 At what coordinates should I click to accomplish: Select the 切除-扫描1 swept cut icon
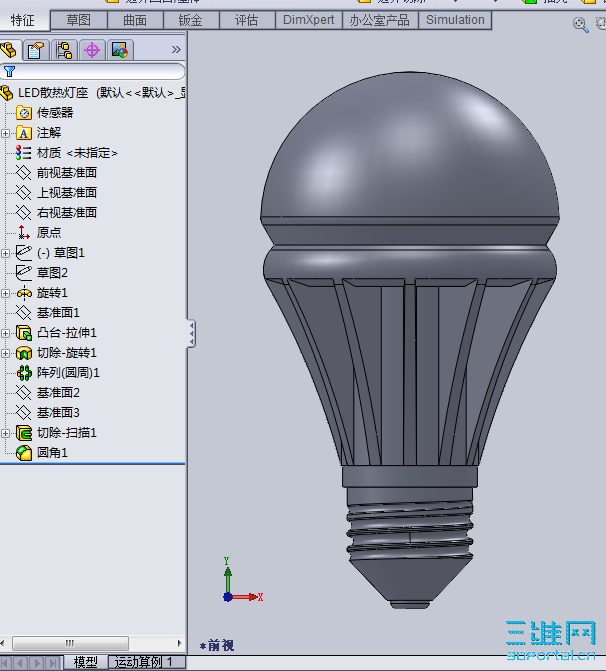(x=24, y=433)
